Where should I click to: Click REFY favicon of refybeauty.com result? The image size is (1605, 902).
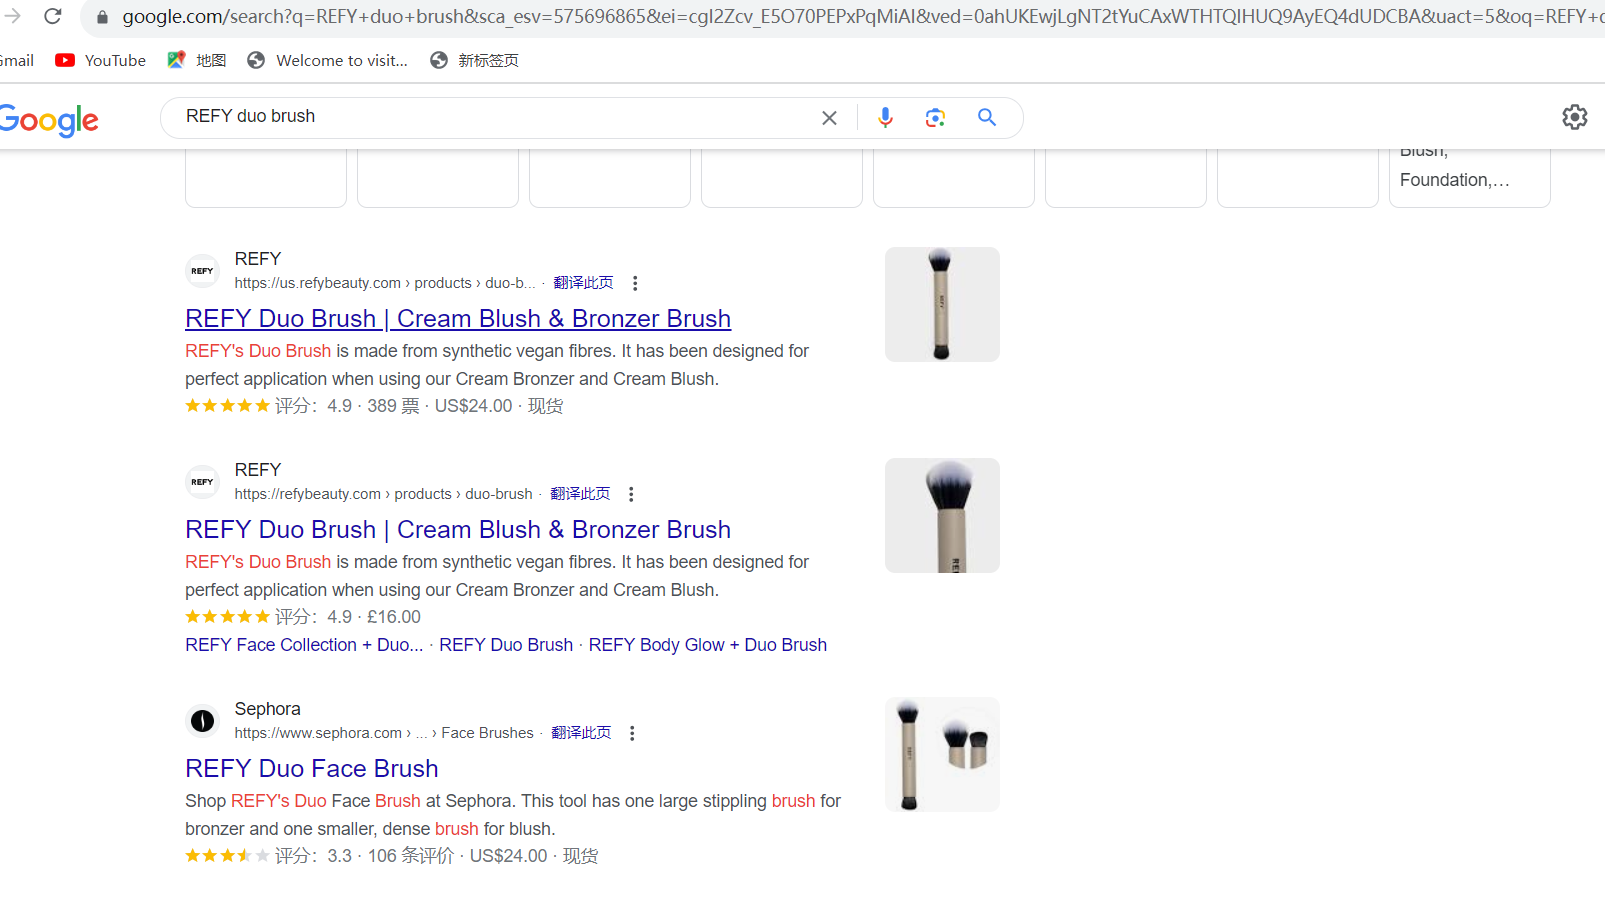point(202,482)
